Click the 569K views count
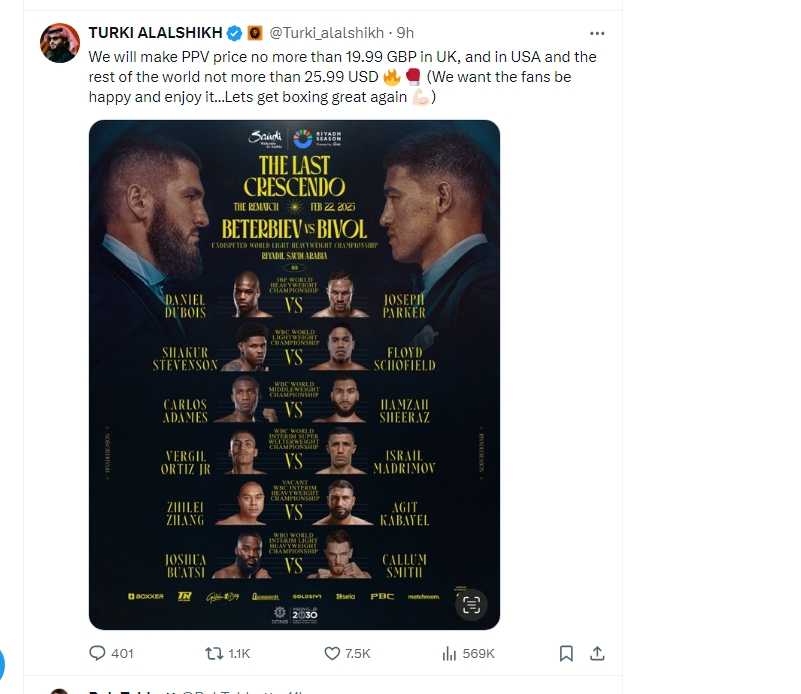 click(479, 654)
